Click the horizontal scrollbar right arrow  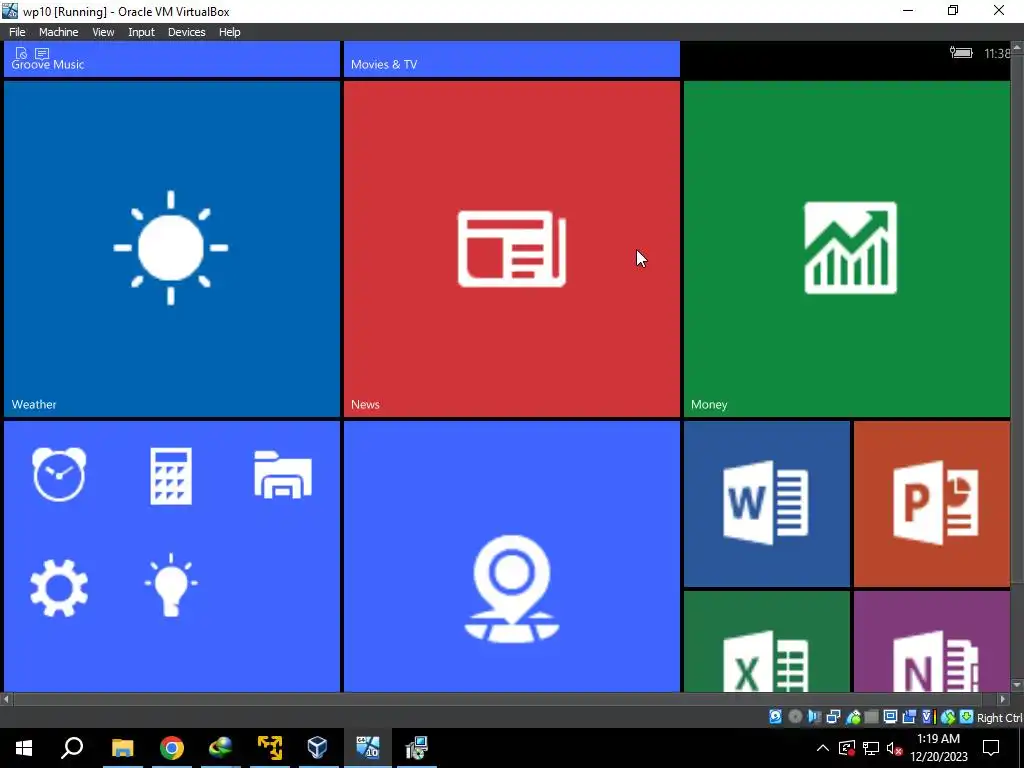pos(1002,699)
